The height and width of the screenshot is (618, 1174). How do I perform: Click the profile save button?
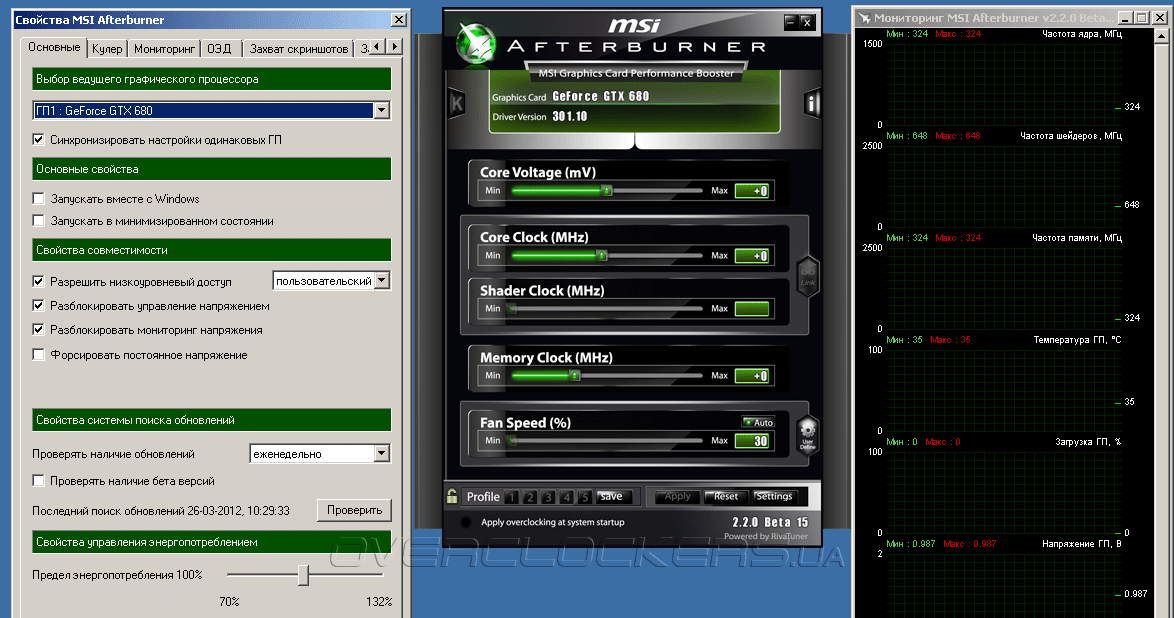pos(612,496)
